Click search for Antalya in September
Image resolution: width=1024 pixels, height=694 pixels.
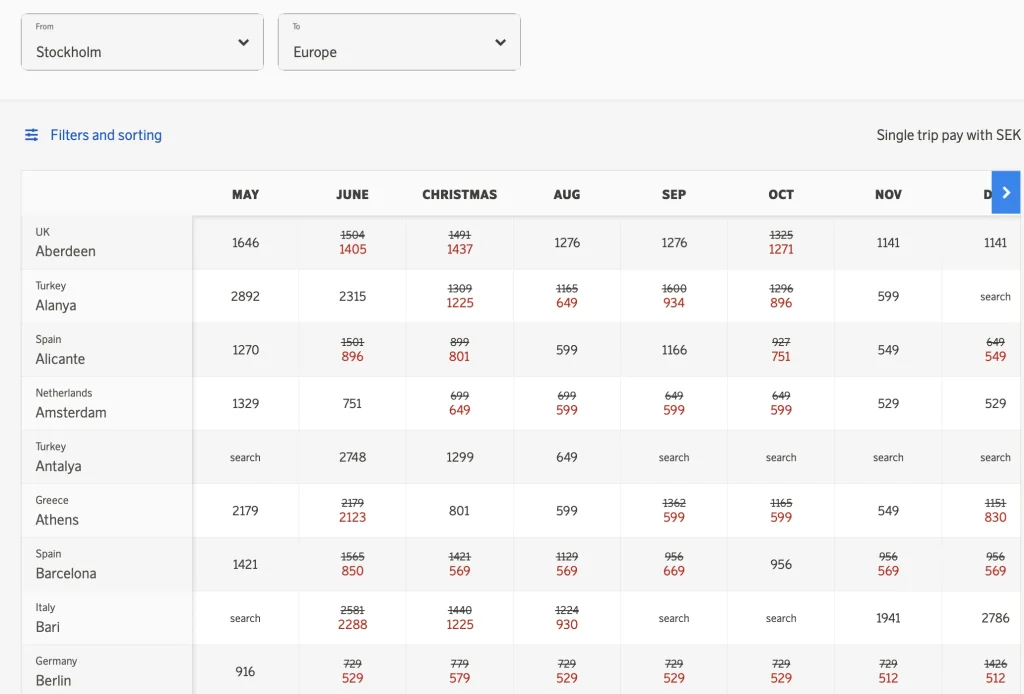(x=674, y=458)
